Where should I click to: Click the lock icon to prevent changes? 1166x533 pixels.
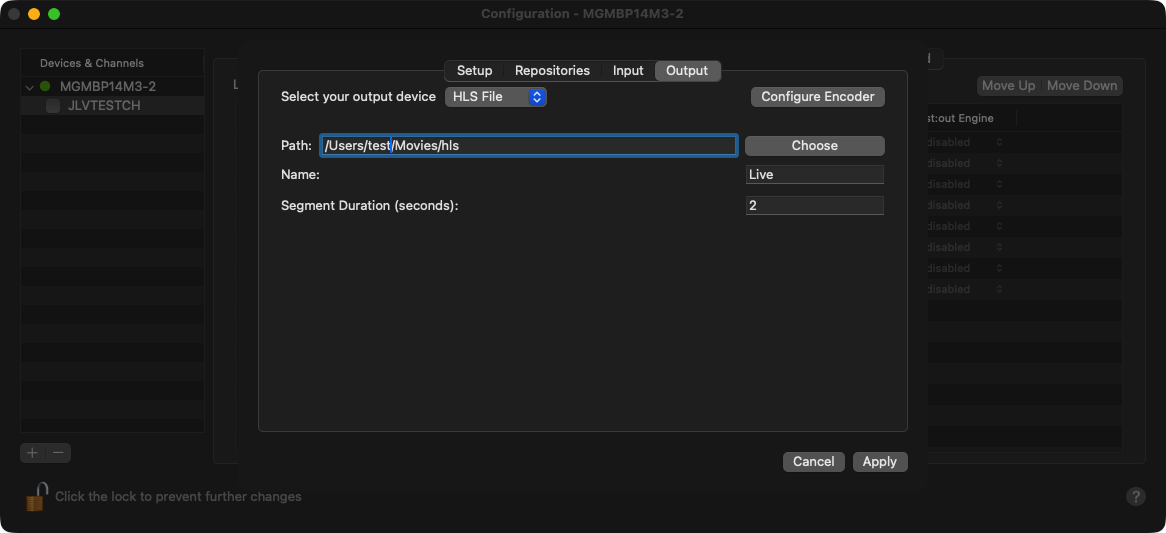pyautogui.click(x=37, y=496)
